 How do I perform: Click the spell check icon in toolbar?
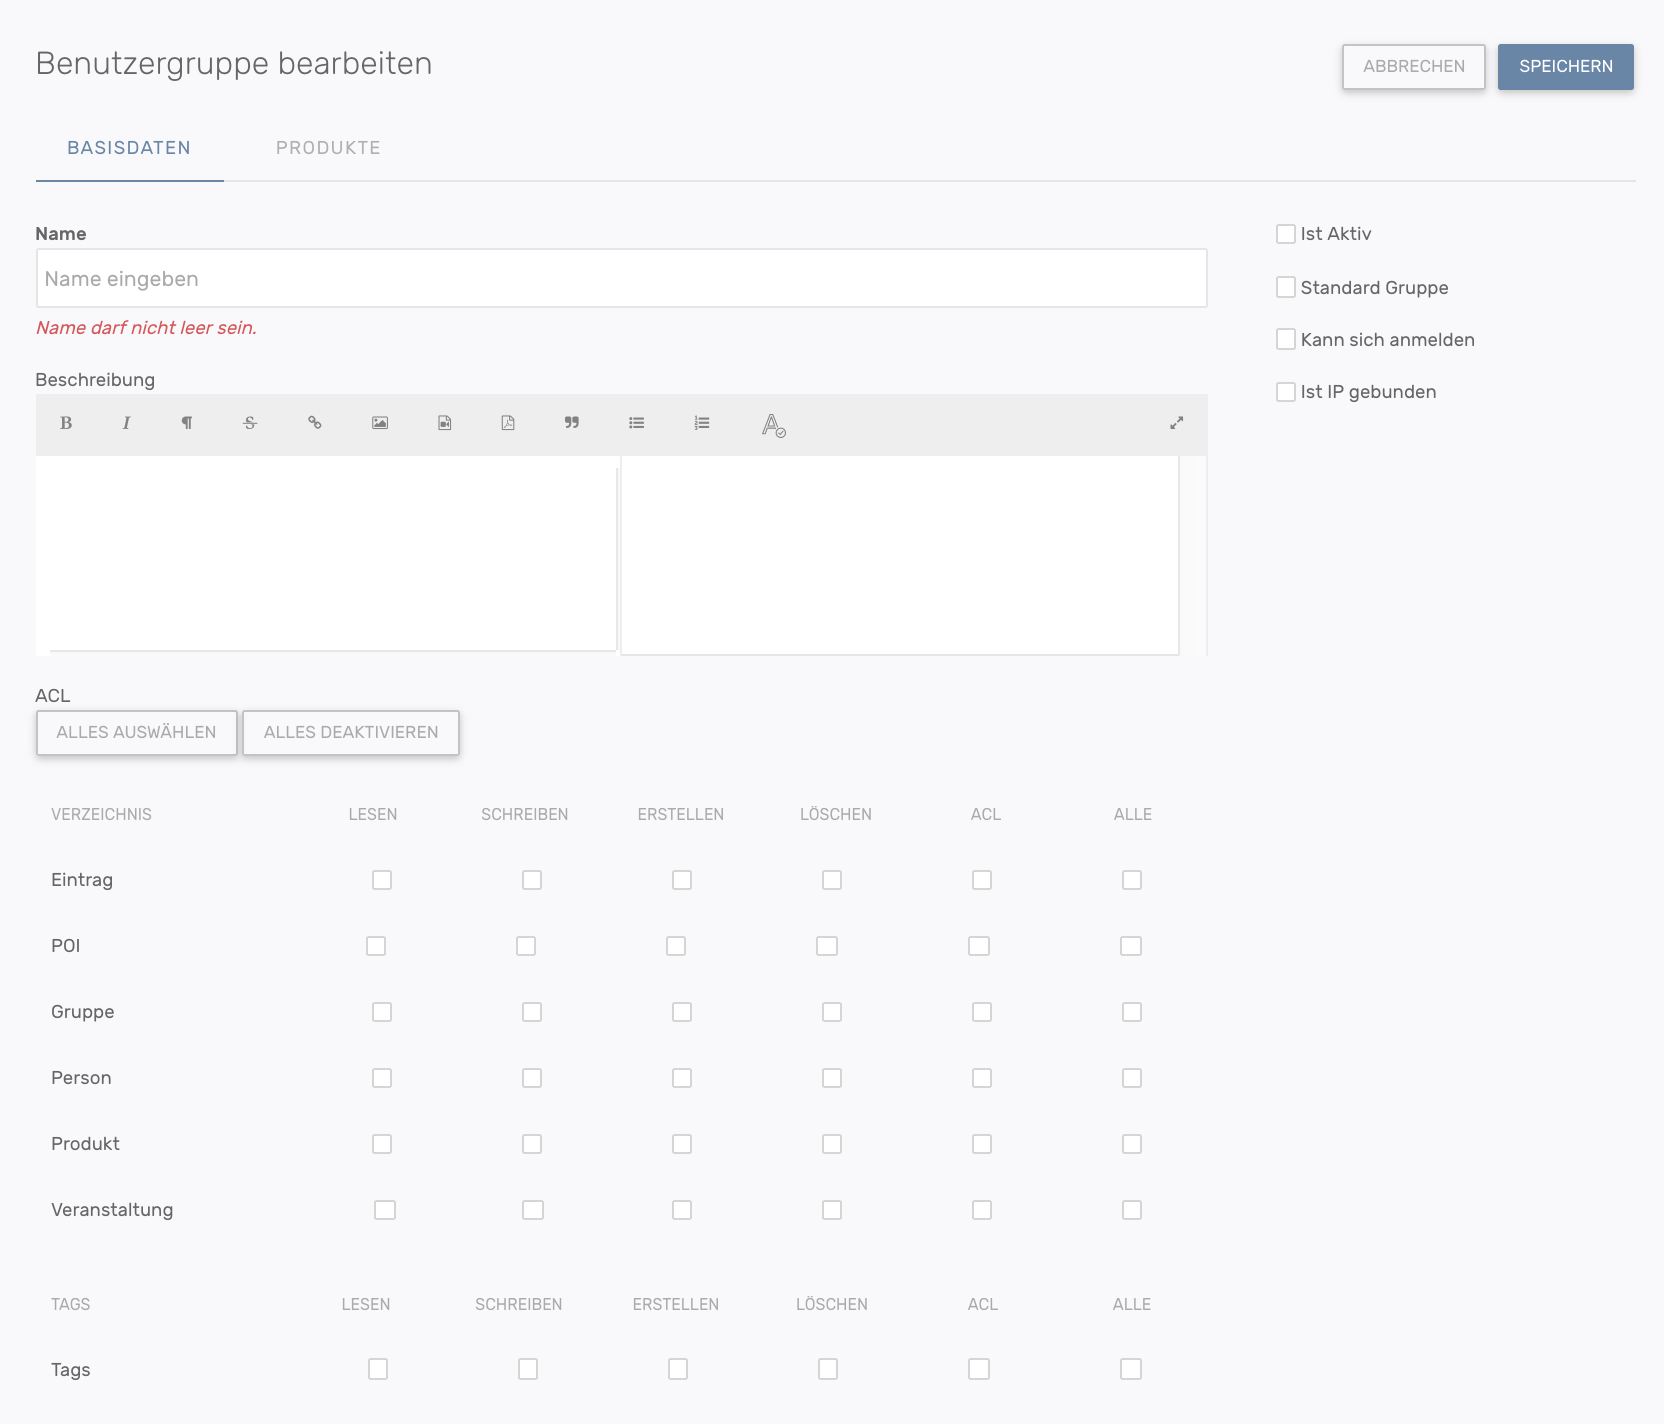tap(773, 425)
